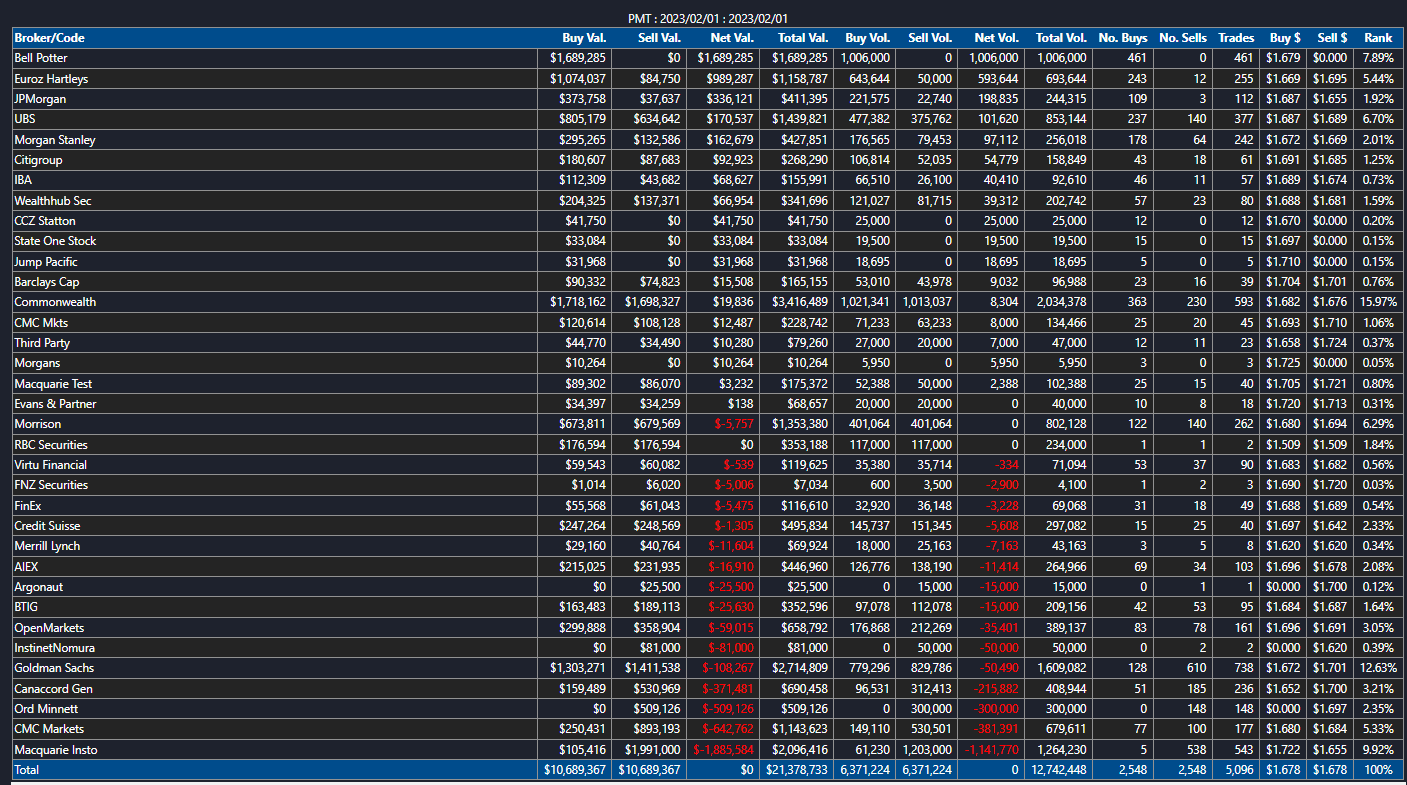Select the Morgans broker name
The width and height of the screenshot is (1407, 785).
click(x=37, y=363)
